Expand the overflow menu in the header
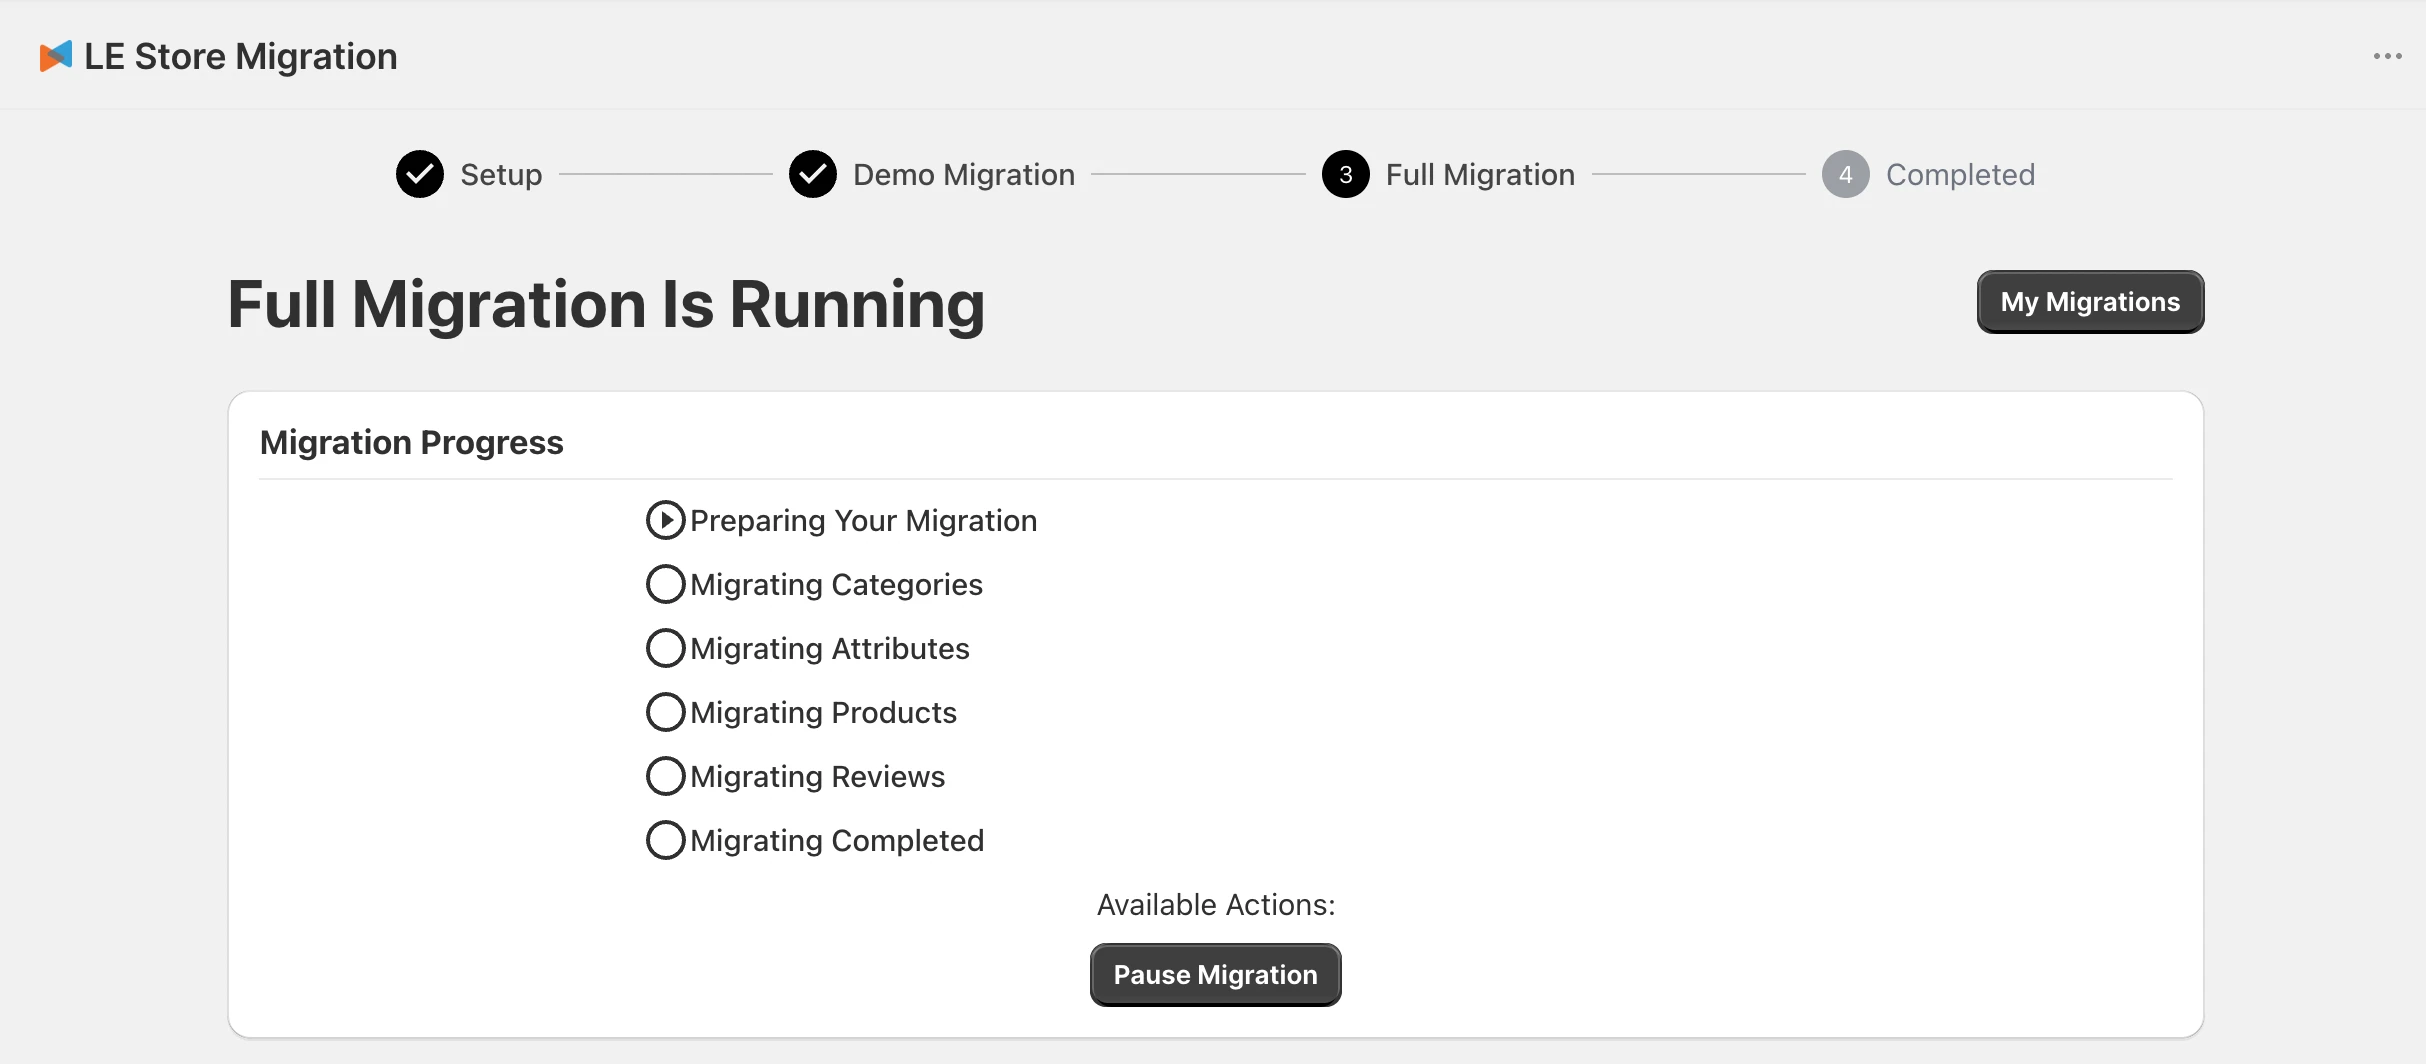2426x1064 pixels. (x=2389, y=55)
